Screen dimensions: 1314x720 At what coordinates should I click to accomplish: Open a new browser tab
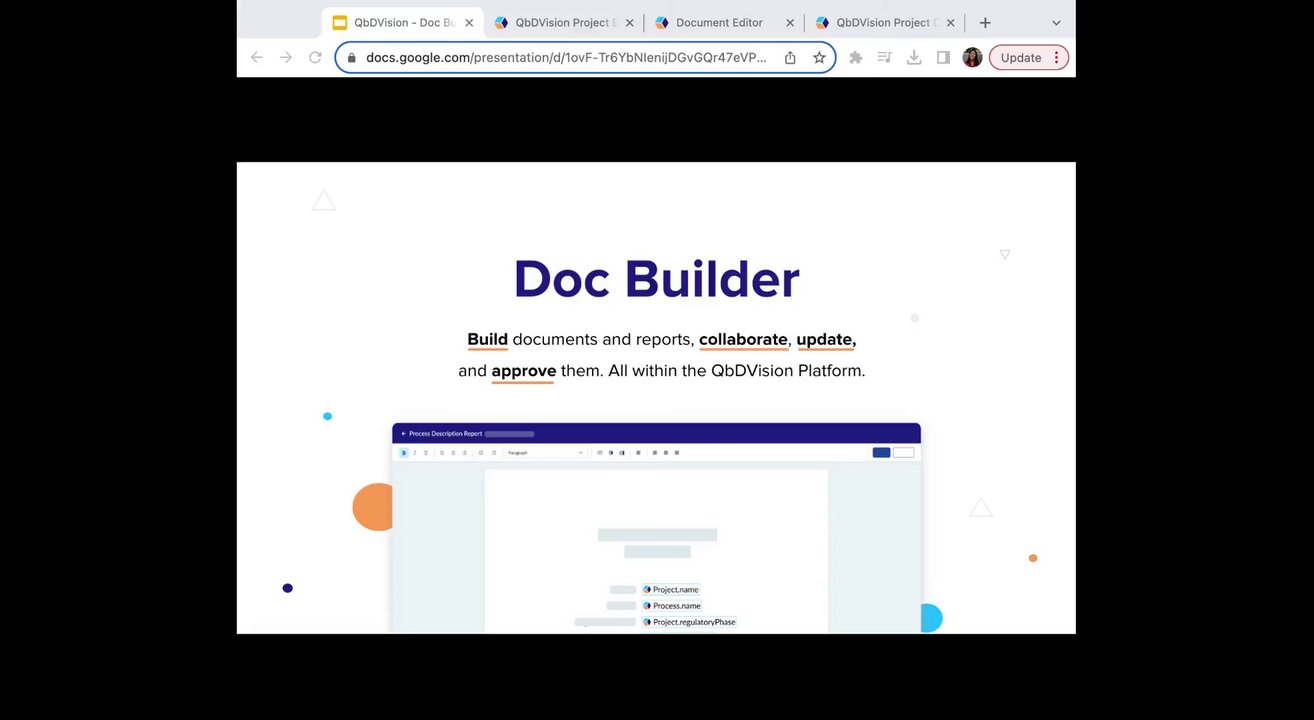[985, 22]
